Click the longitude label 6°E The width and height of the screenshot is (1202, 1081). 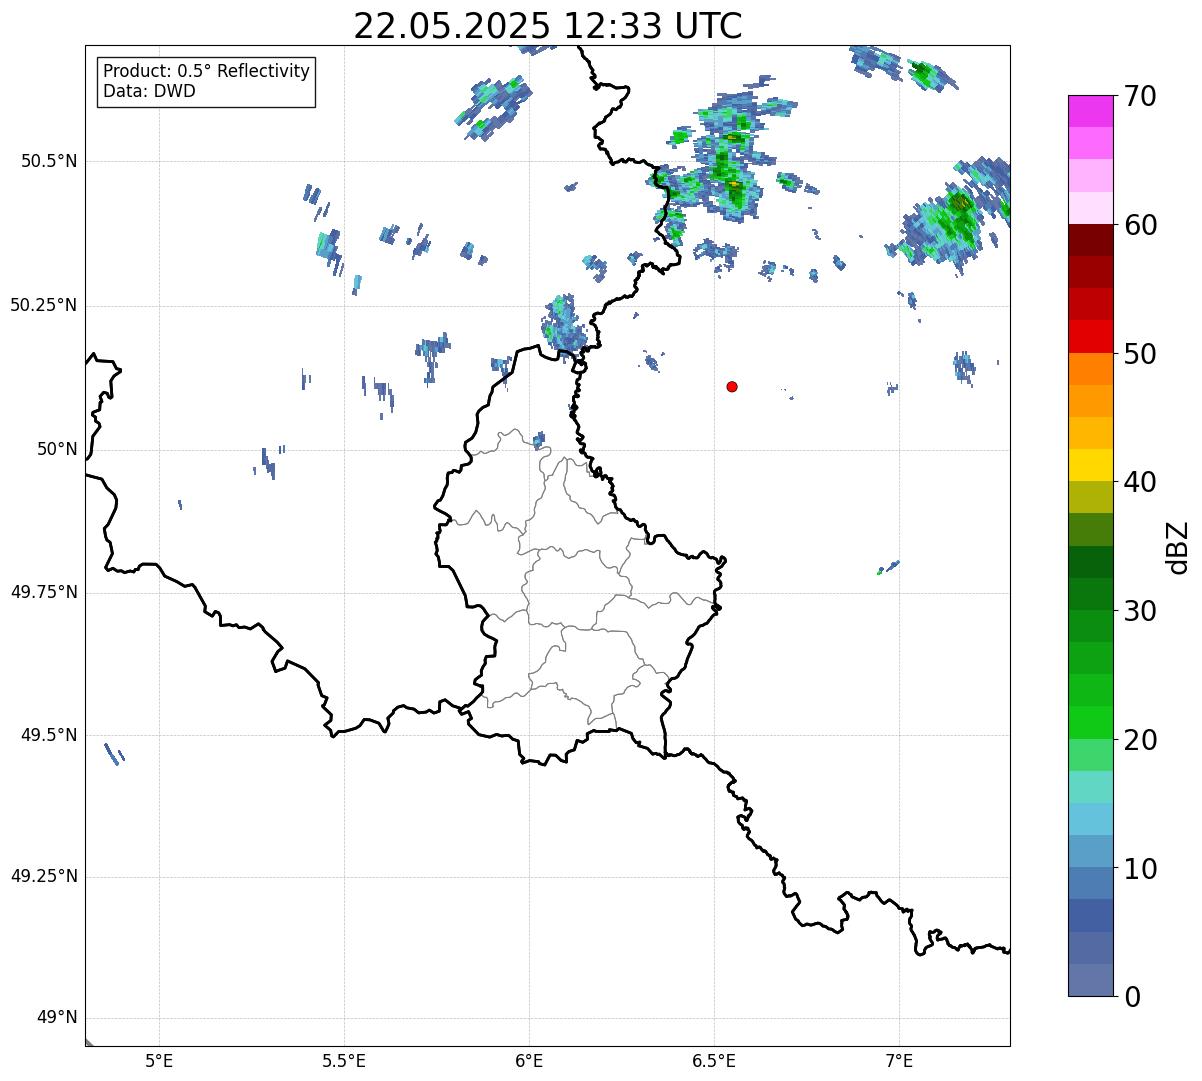[x=529, y=1061]
